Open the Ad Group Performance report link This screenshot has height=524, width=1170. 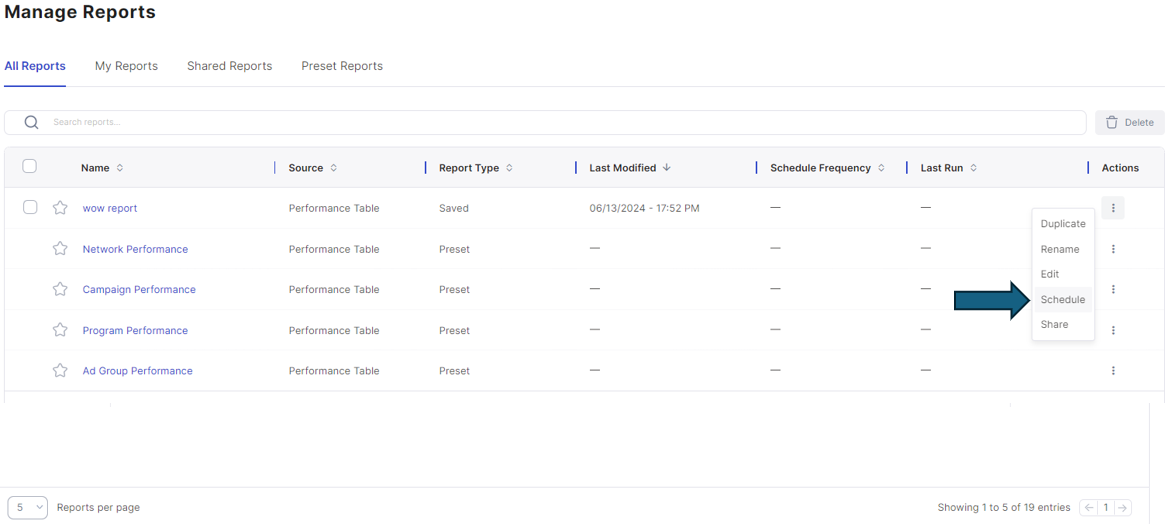(x=137, y=370)
